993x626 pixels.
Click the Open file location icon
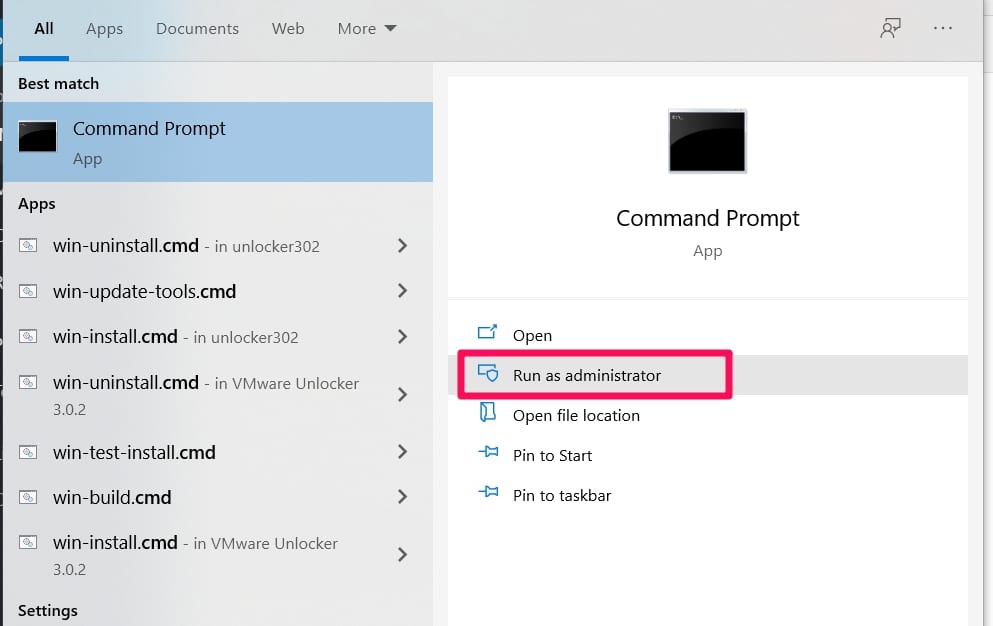tap(487, 412)
